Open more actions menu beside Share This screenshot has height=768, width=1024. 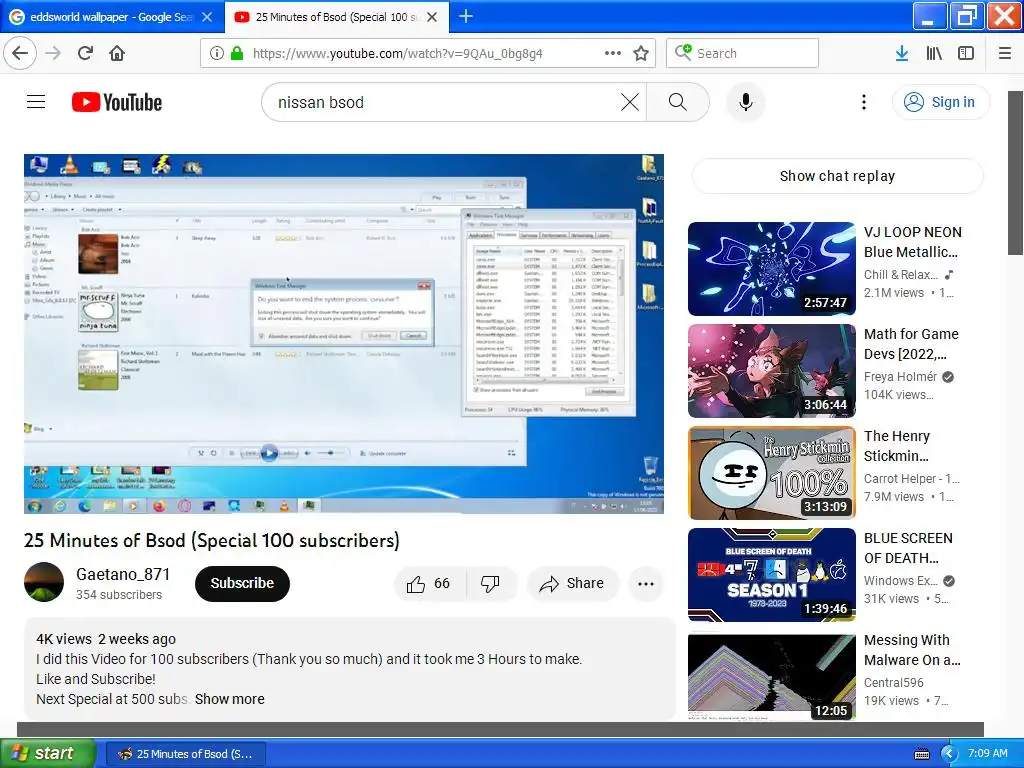click(x=646, y=583)
